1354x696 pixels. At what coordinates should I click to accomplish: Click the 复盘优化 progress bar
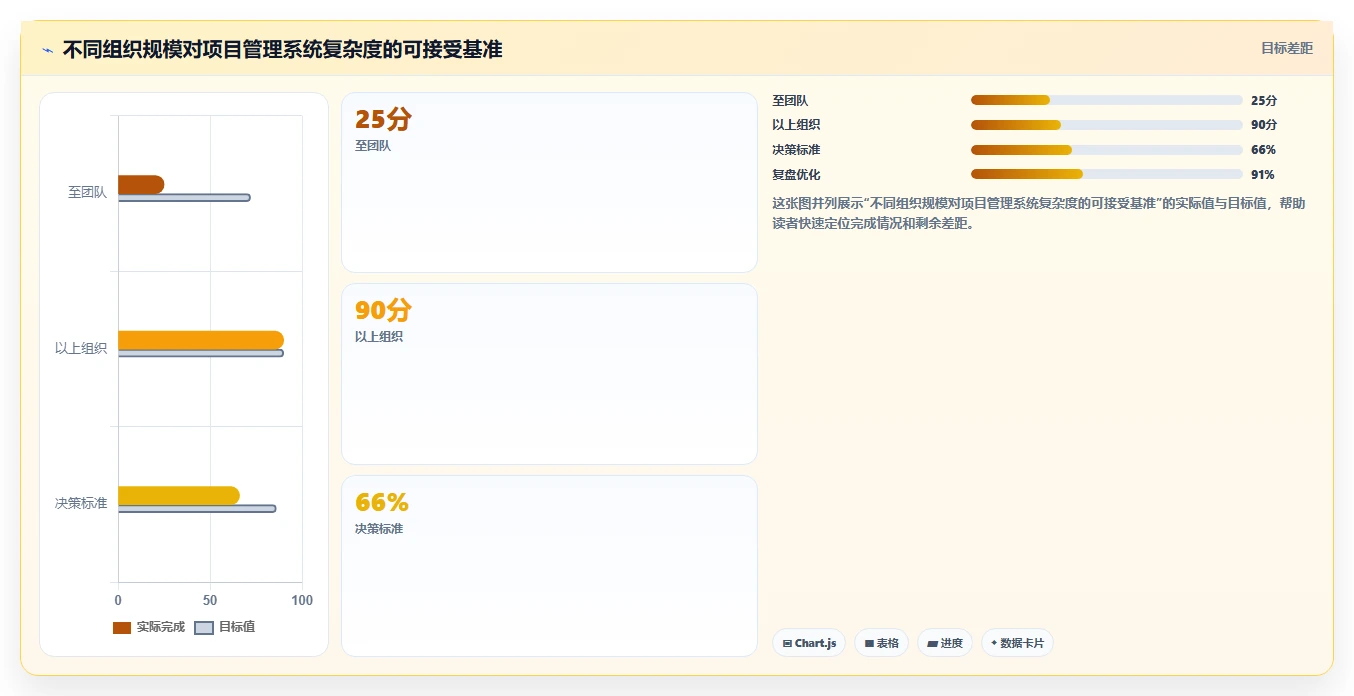1106,174
